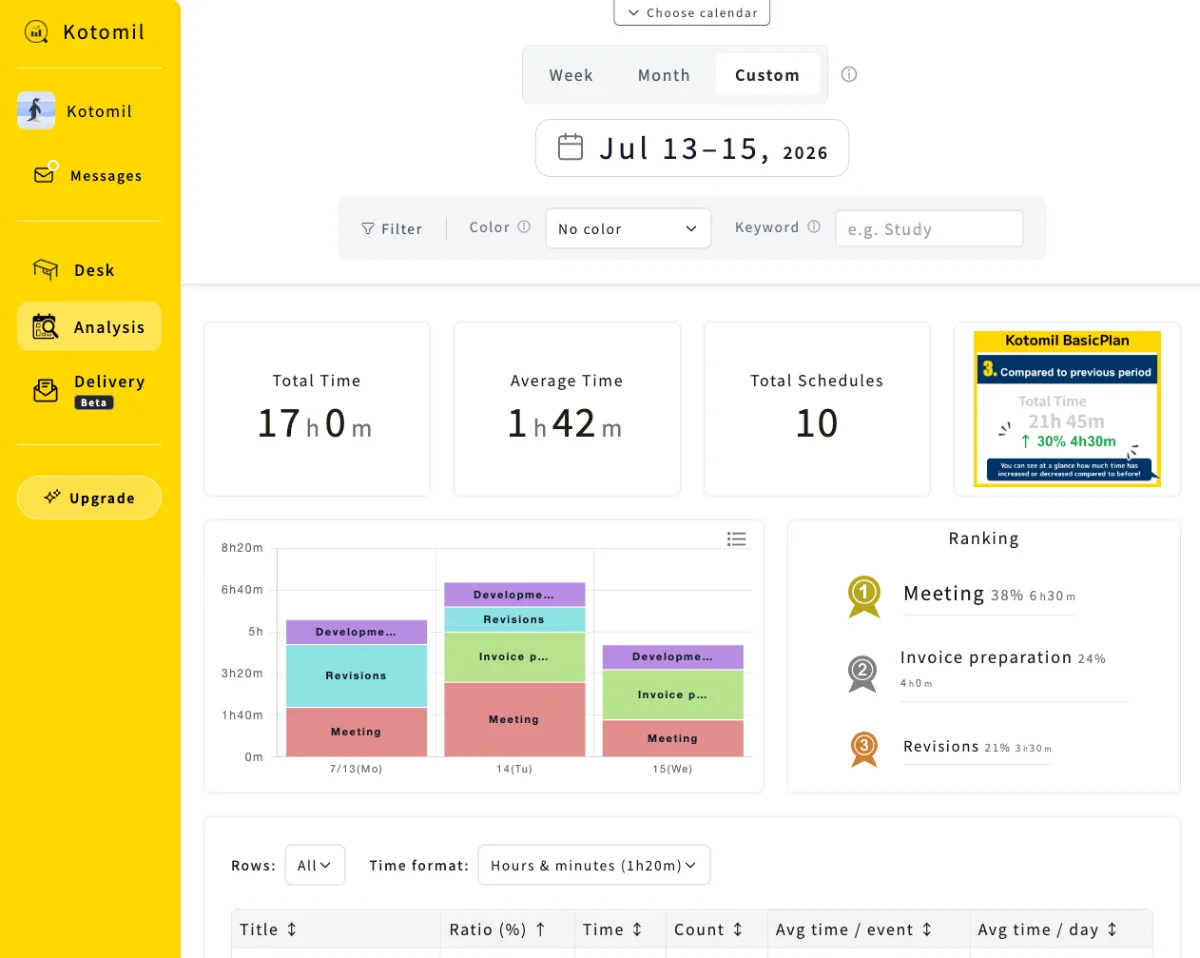Open the Jul 13–15, 2026 date picker
Screen dimensions: 1200x958
click(x=692, y=148)
